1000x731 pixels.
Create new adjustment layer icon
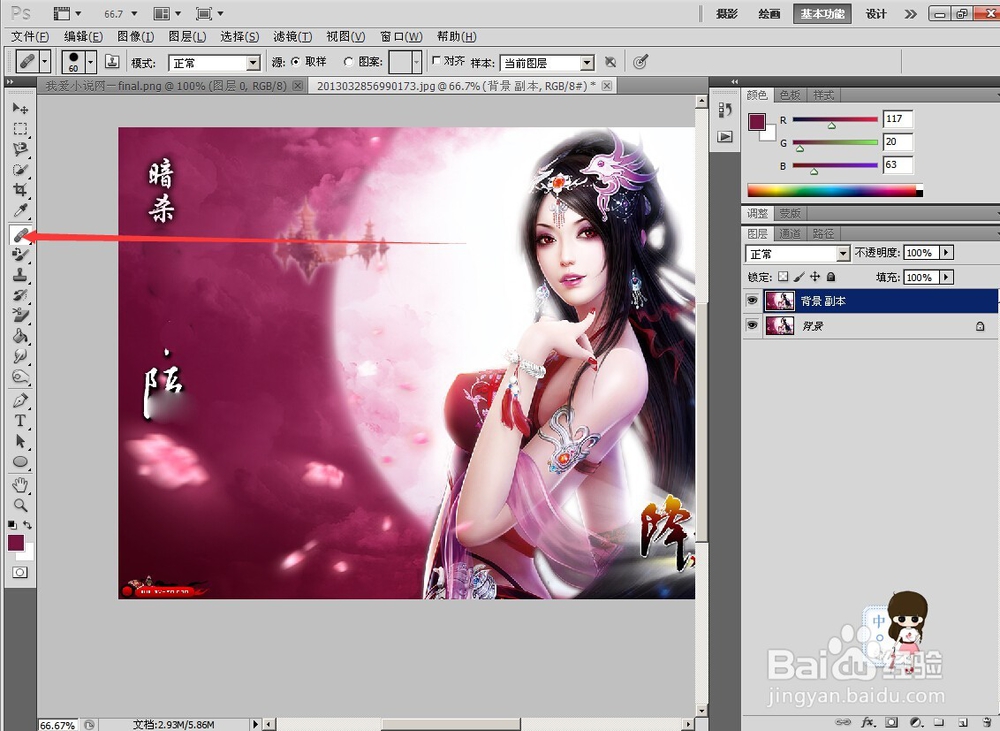tap(916, 723)
